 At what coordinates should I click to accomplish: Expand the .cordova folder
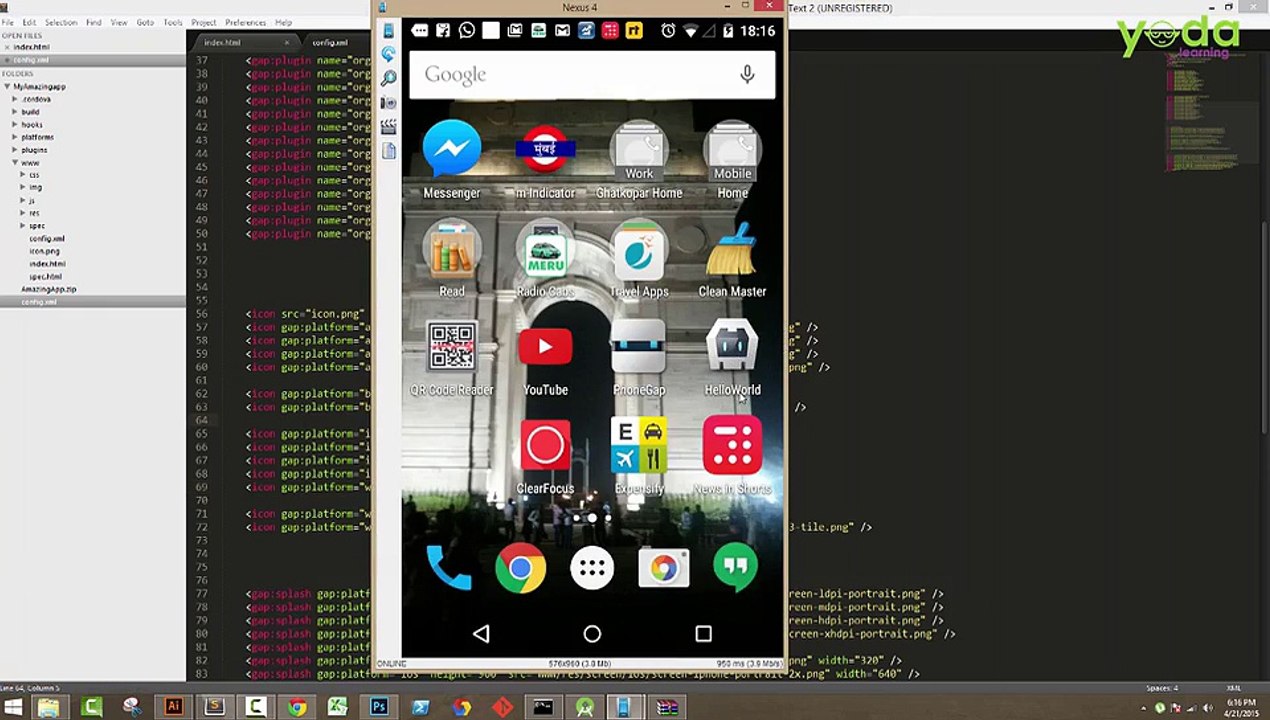click(15, 99)
